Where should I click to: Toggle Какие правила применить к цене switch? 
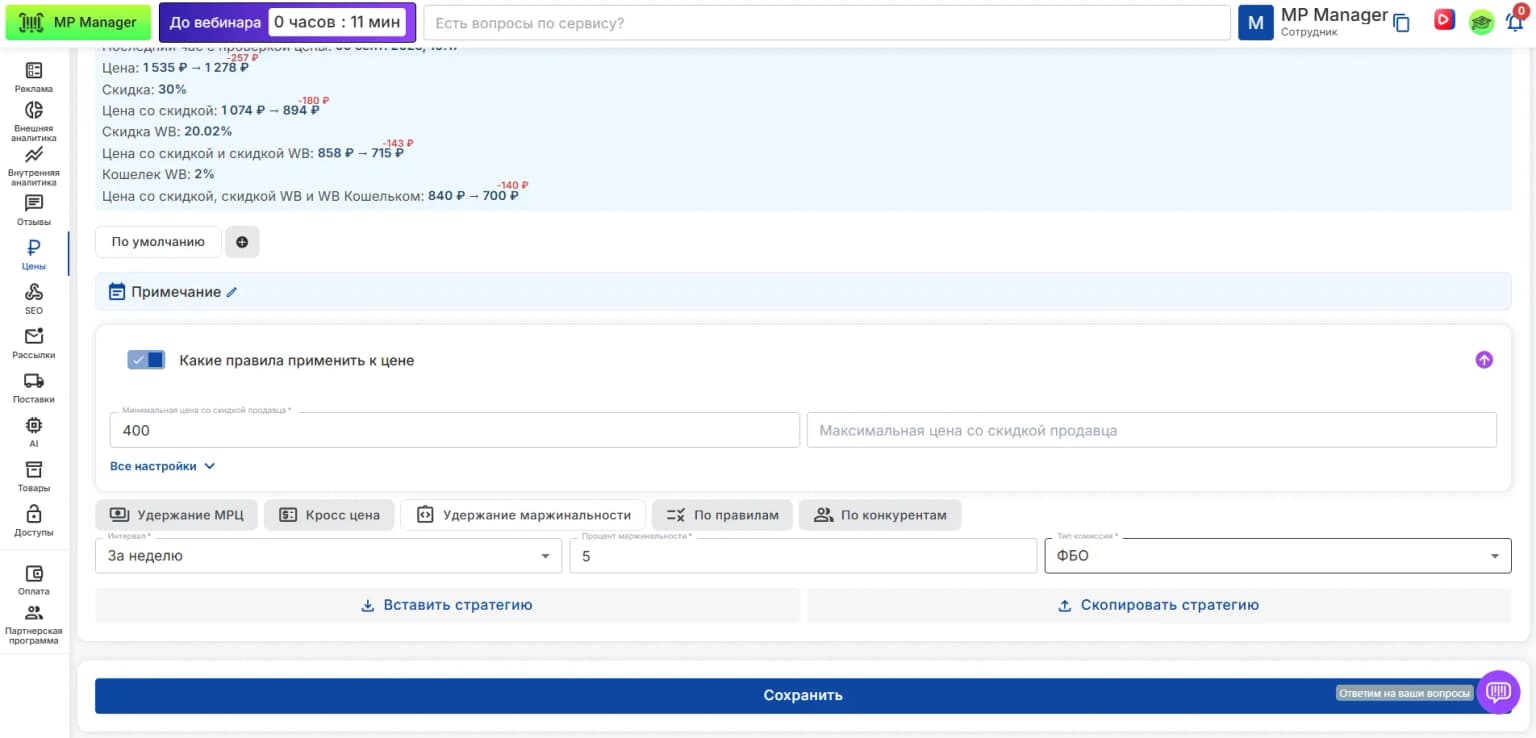[x=146, y=360]
